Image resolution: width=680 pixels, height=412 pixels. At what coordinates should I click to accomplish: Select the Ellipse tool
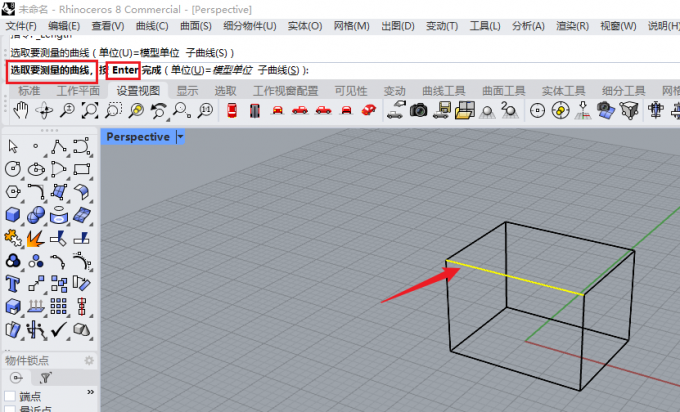point(36,169)
